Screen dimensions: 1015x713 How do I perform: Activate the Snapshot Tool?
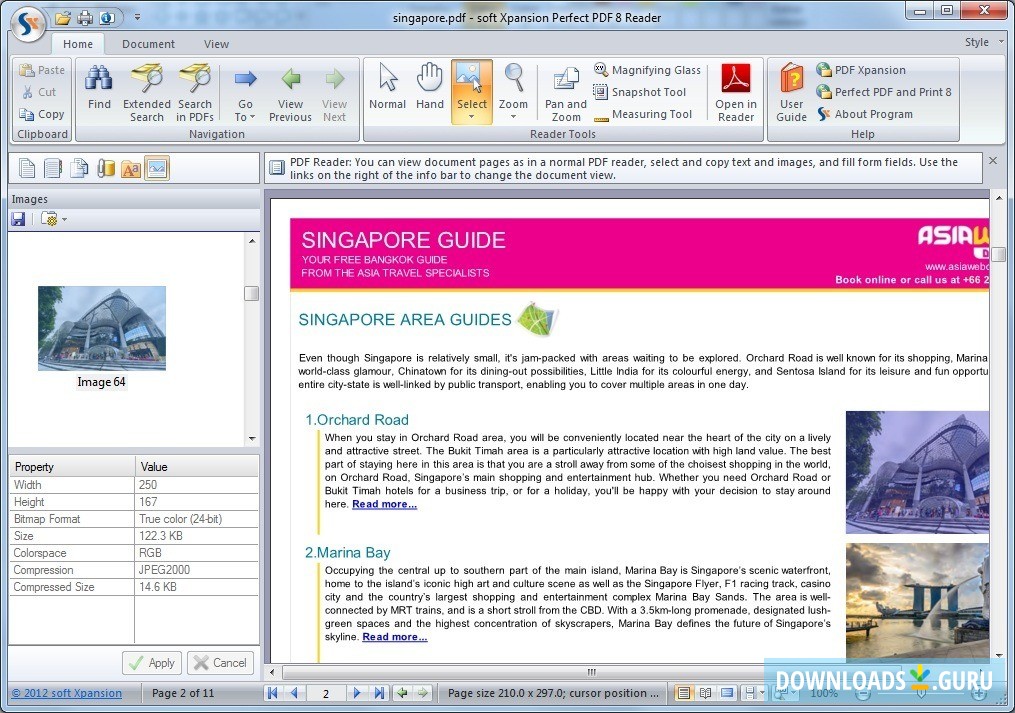pos(640,92)
